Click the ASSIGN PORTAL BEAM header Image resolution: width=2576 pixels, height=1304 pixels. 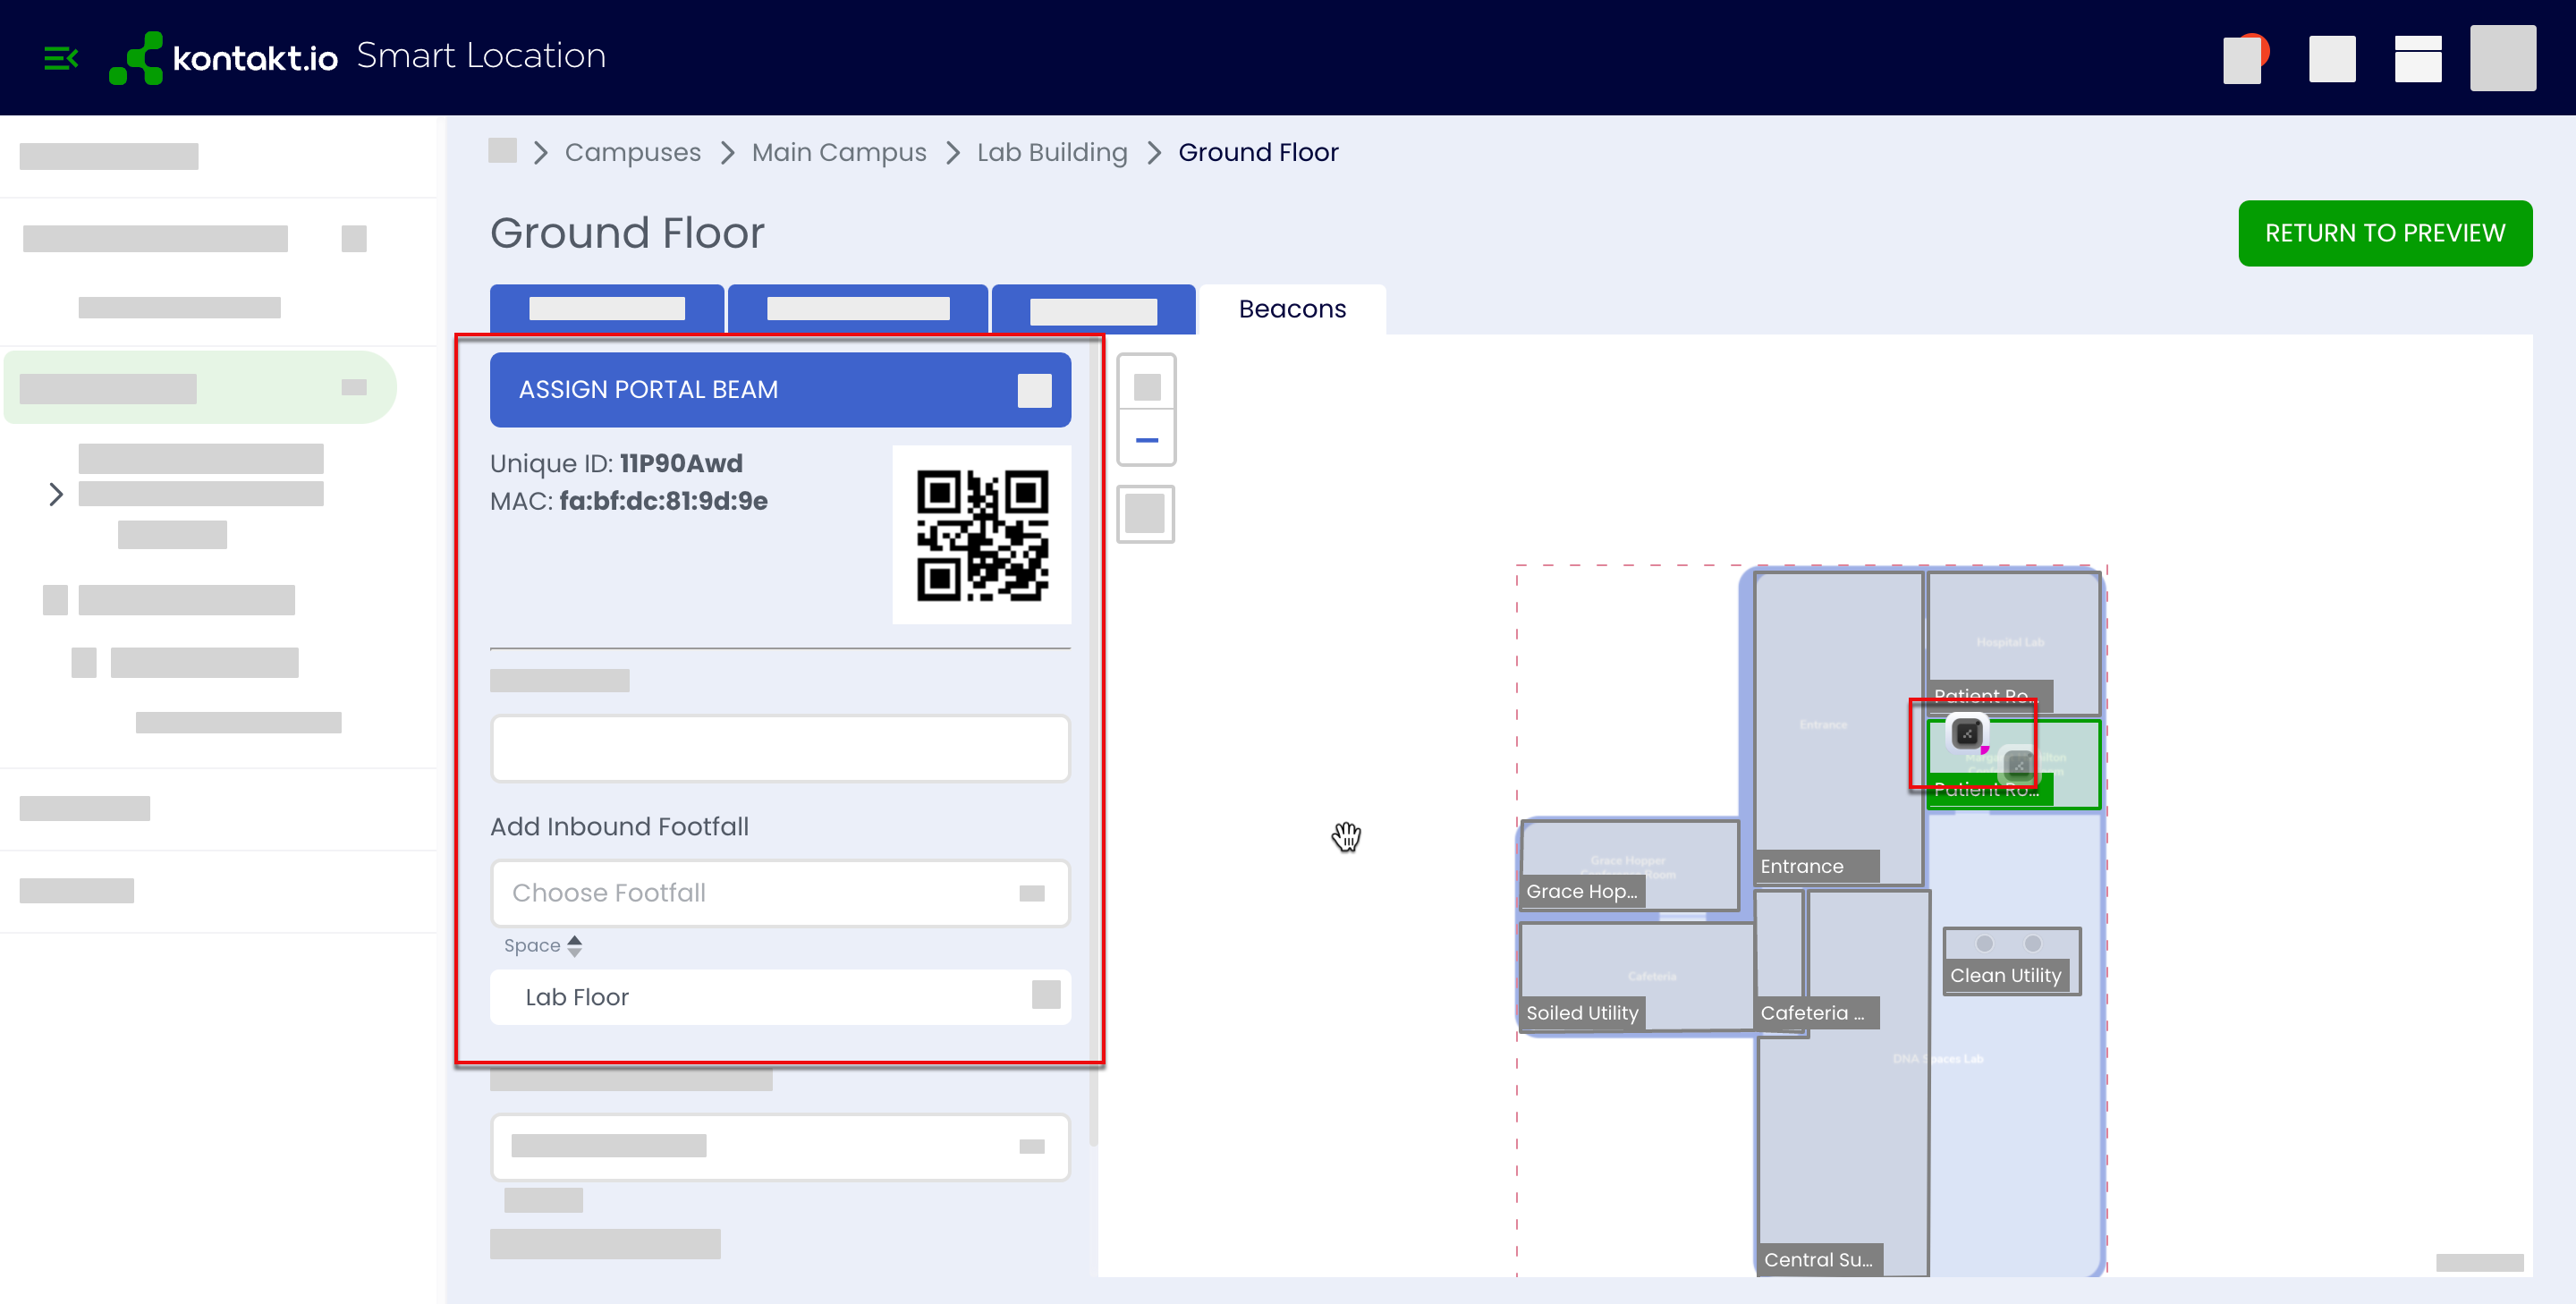(780, 390)
